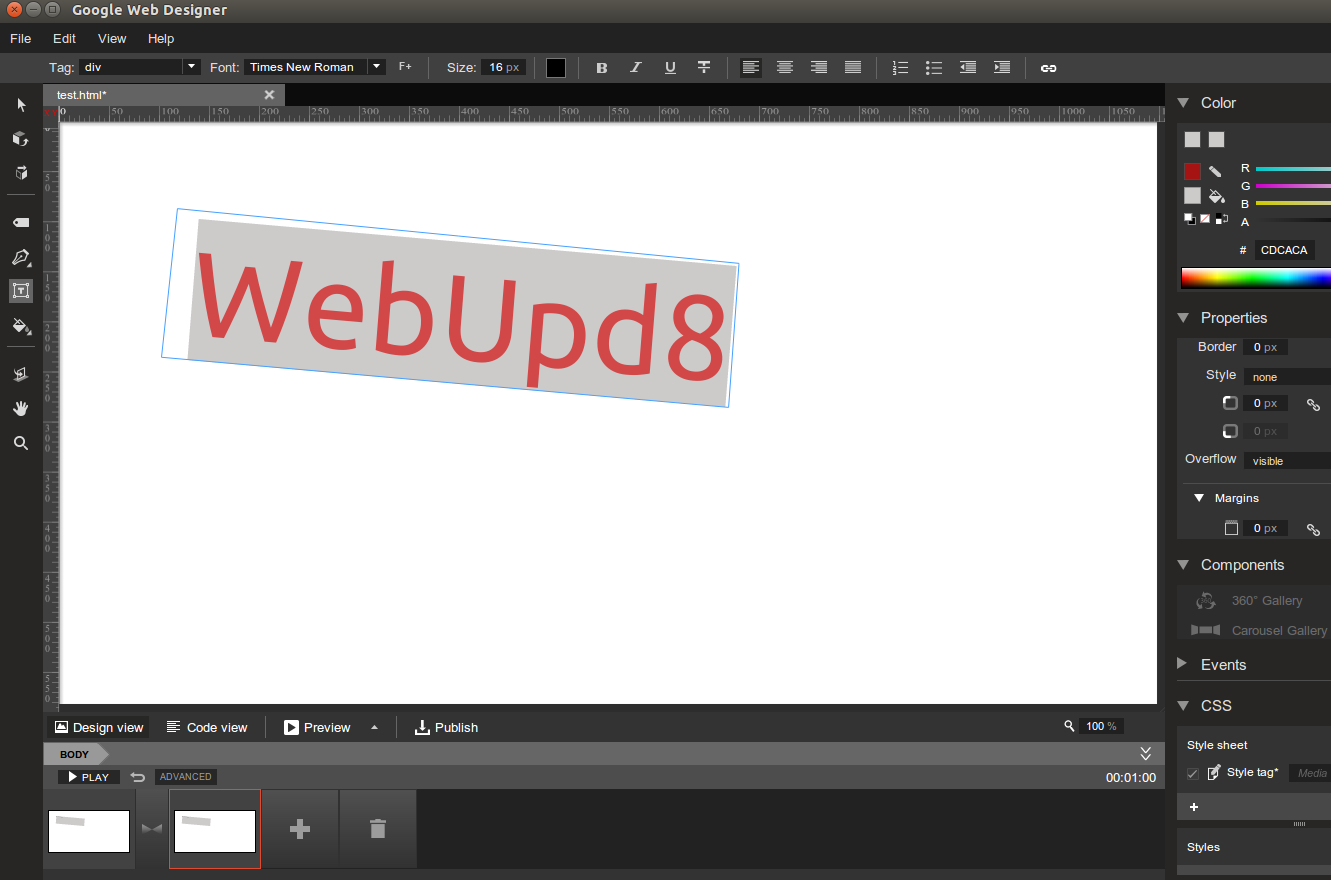This screenshot has width=1331, height=880.
Task: Delete keyframe with trash icon
Action: [x=377, y=829]
